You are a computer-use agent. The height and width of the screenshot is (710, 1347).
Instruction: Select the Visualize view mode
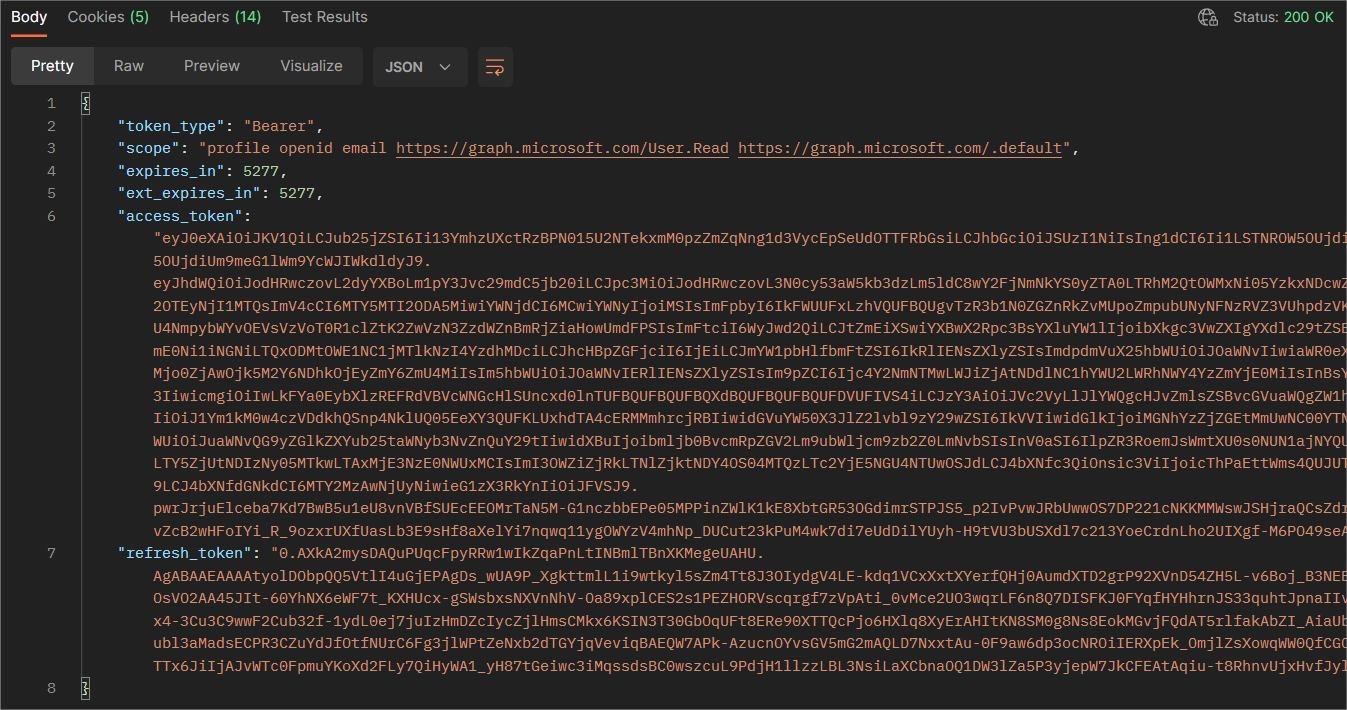point(311,66)
